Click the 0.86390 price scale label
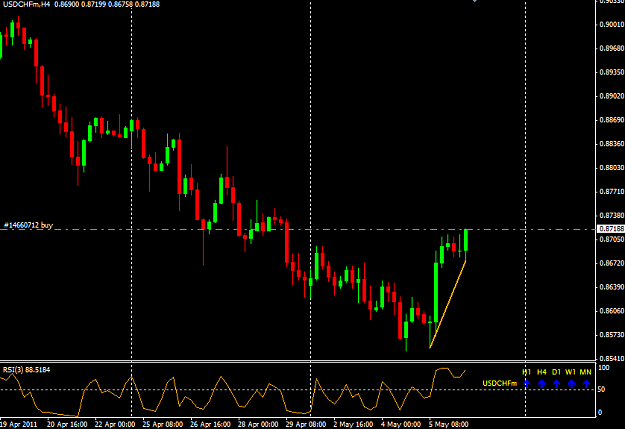The width and height of the screenshot is (625, 429). click(612, 287)
